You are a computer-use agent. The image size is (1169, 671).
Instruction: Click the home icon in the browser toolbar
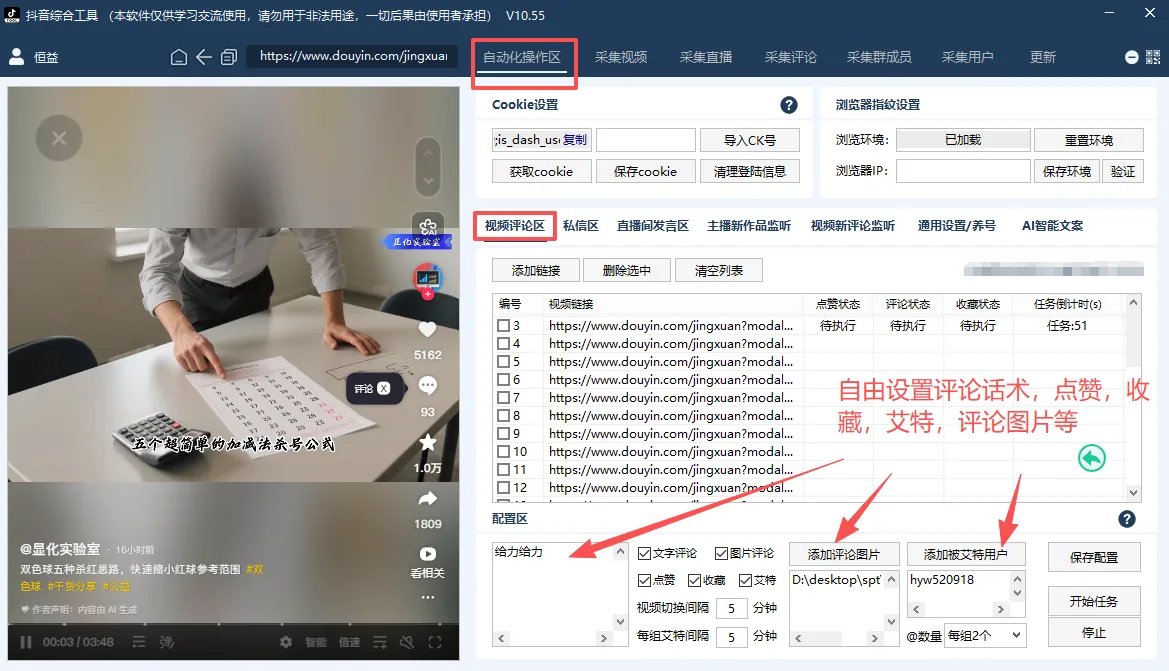179,57
